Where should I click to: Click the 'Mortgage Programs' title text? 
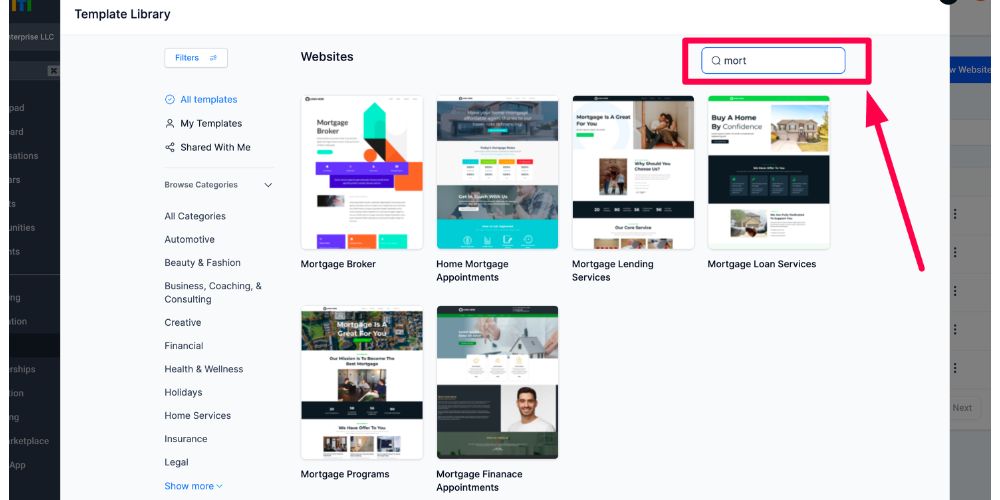[x=345, y=474]
